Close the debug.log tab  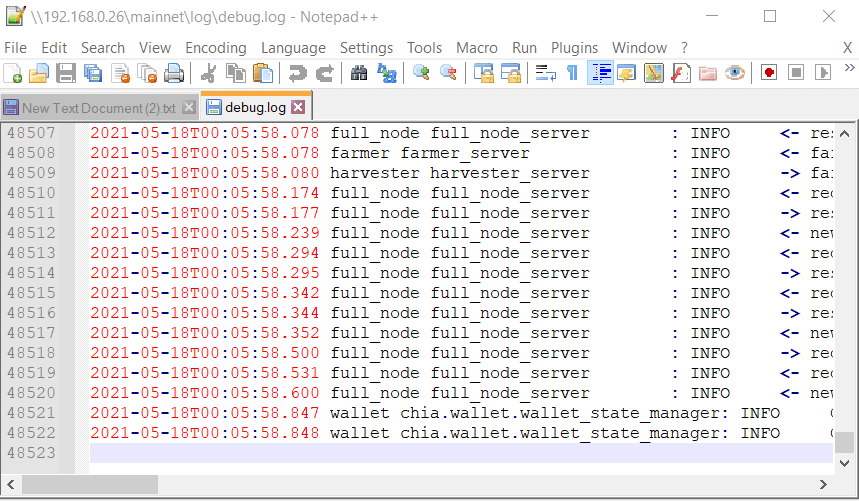pyautogui.click(x=298, y=107)
